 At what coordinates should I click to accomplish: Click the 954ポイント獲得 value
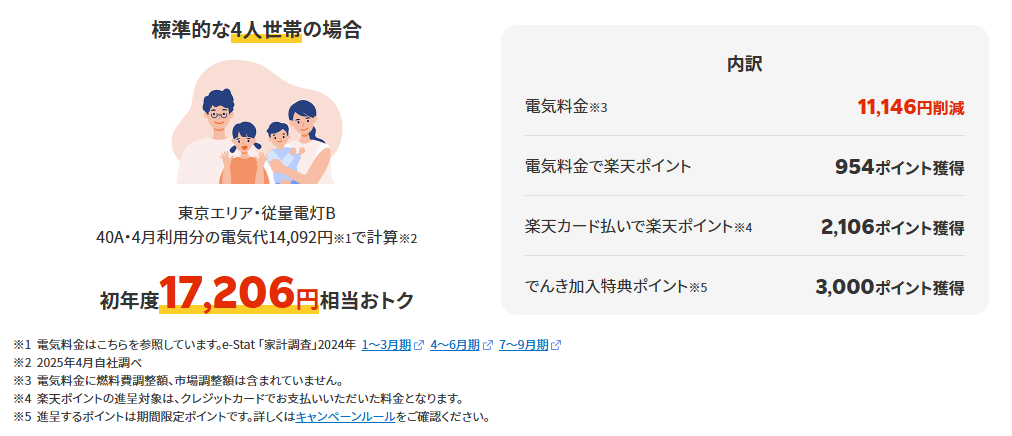[x=900, y=168]
